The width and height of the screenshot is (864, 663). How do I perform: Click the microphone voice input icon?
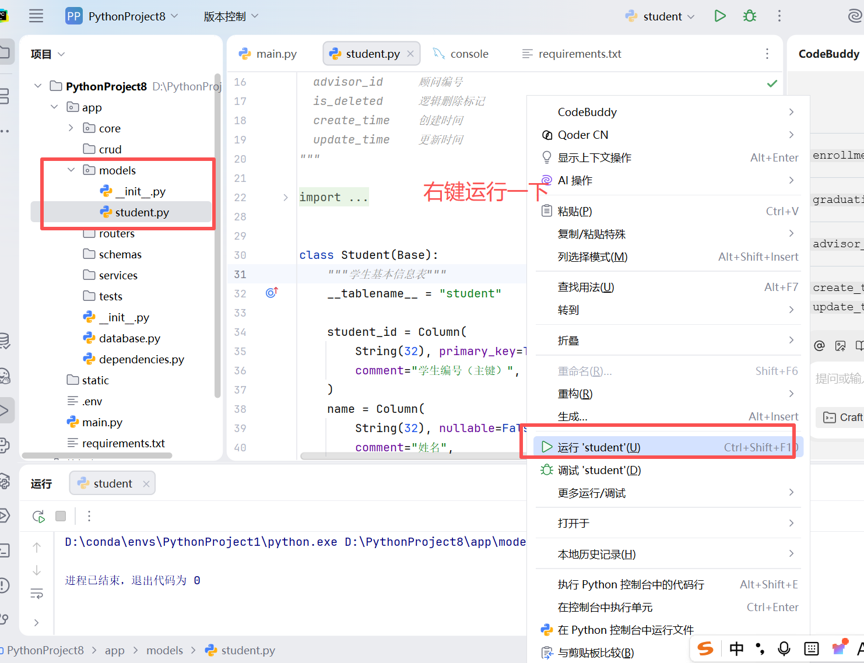point(784,648)
